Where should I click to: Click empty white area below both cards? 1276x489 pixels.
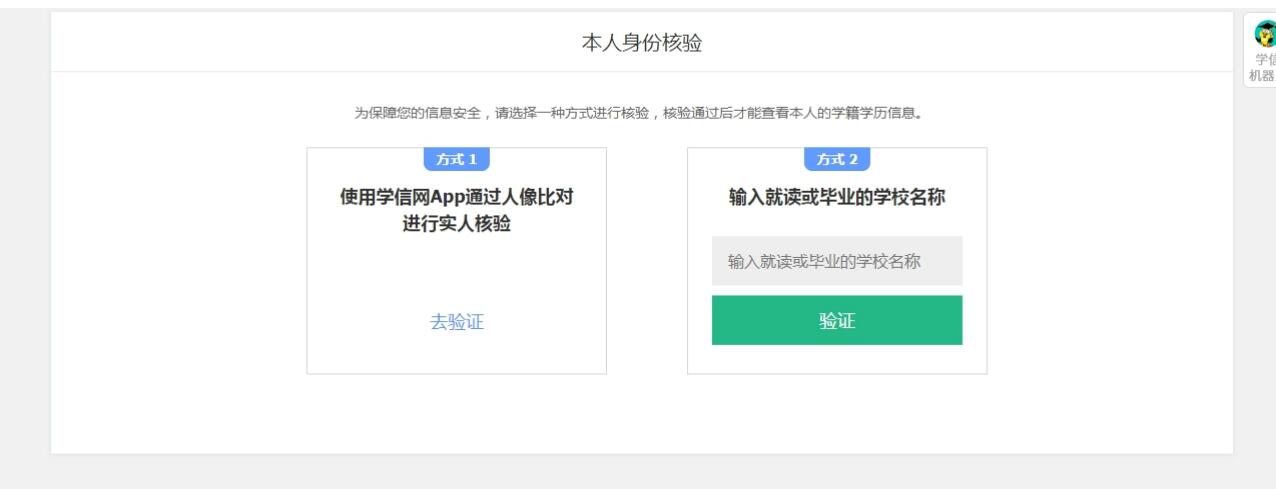click(642, 414)
